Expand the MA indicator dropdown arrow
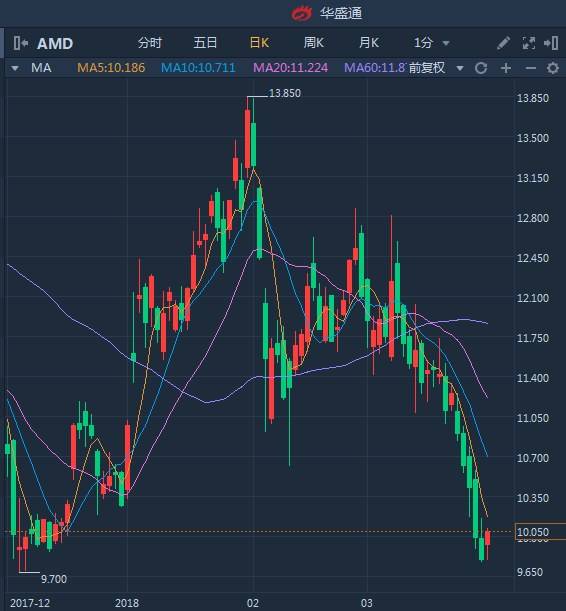 (15, 69)
